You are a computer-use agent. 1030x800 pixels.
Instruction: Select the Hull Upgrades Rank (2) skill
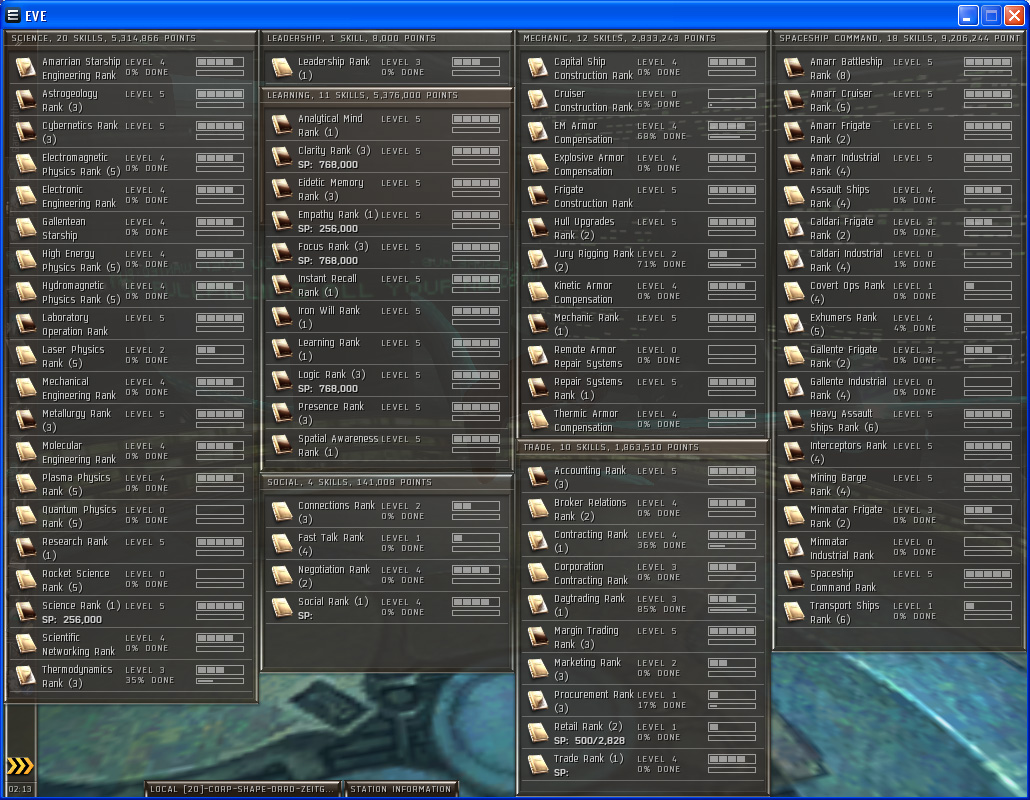tap(643, 228)
